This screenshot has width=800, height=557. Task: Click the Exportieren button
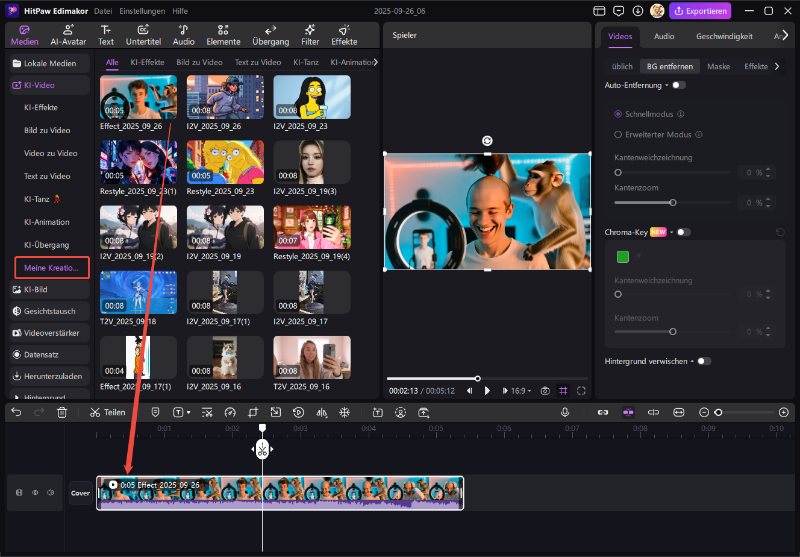pyautogui.click(x=700, y=11)
